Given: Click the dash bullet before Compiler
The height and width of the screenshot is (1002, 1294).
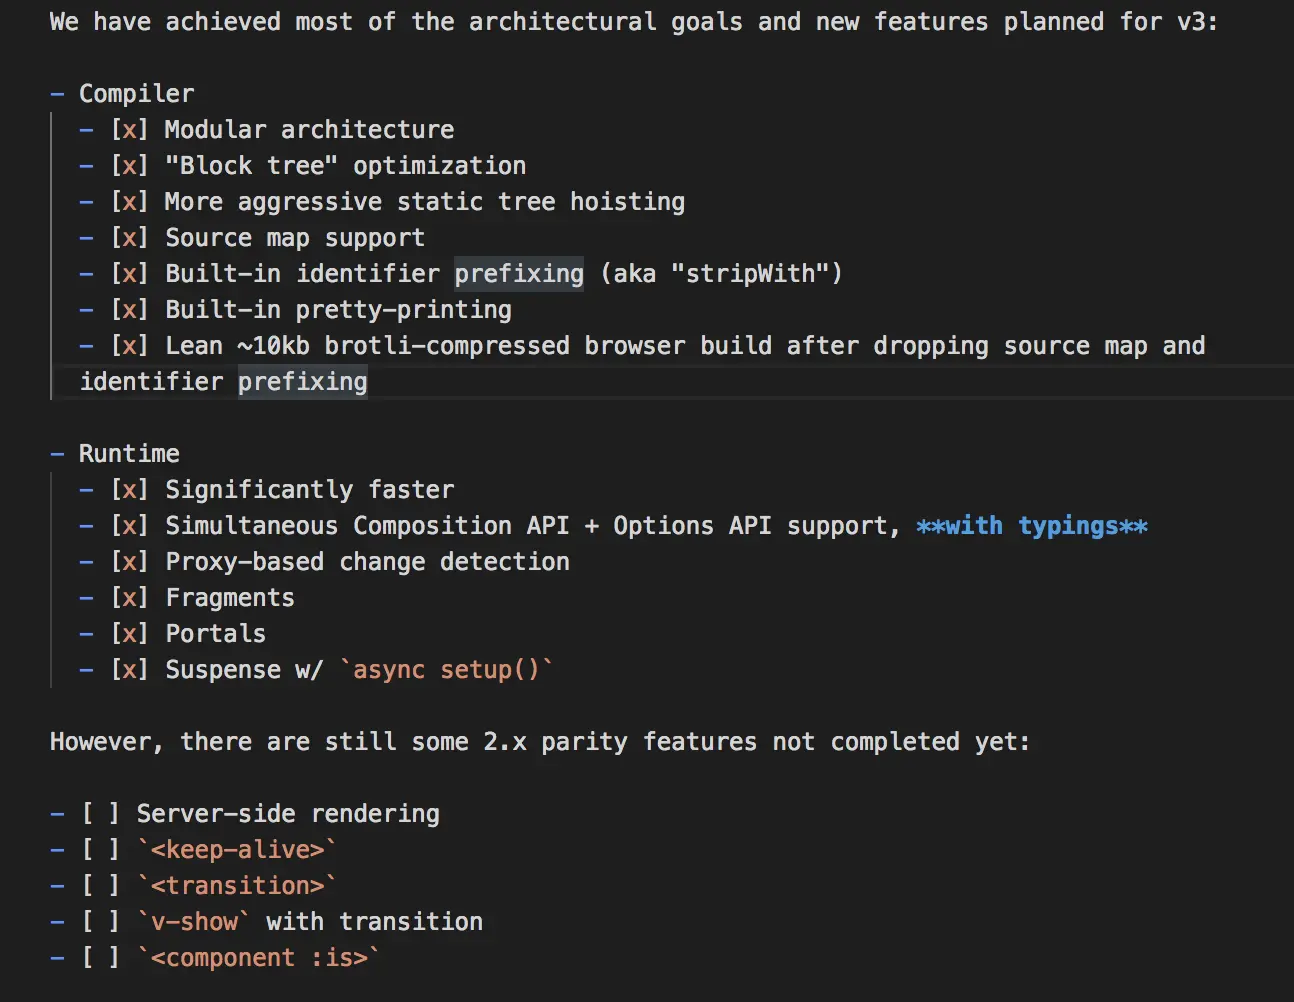Looking at the screenshot, I should (57, 94).
